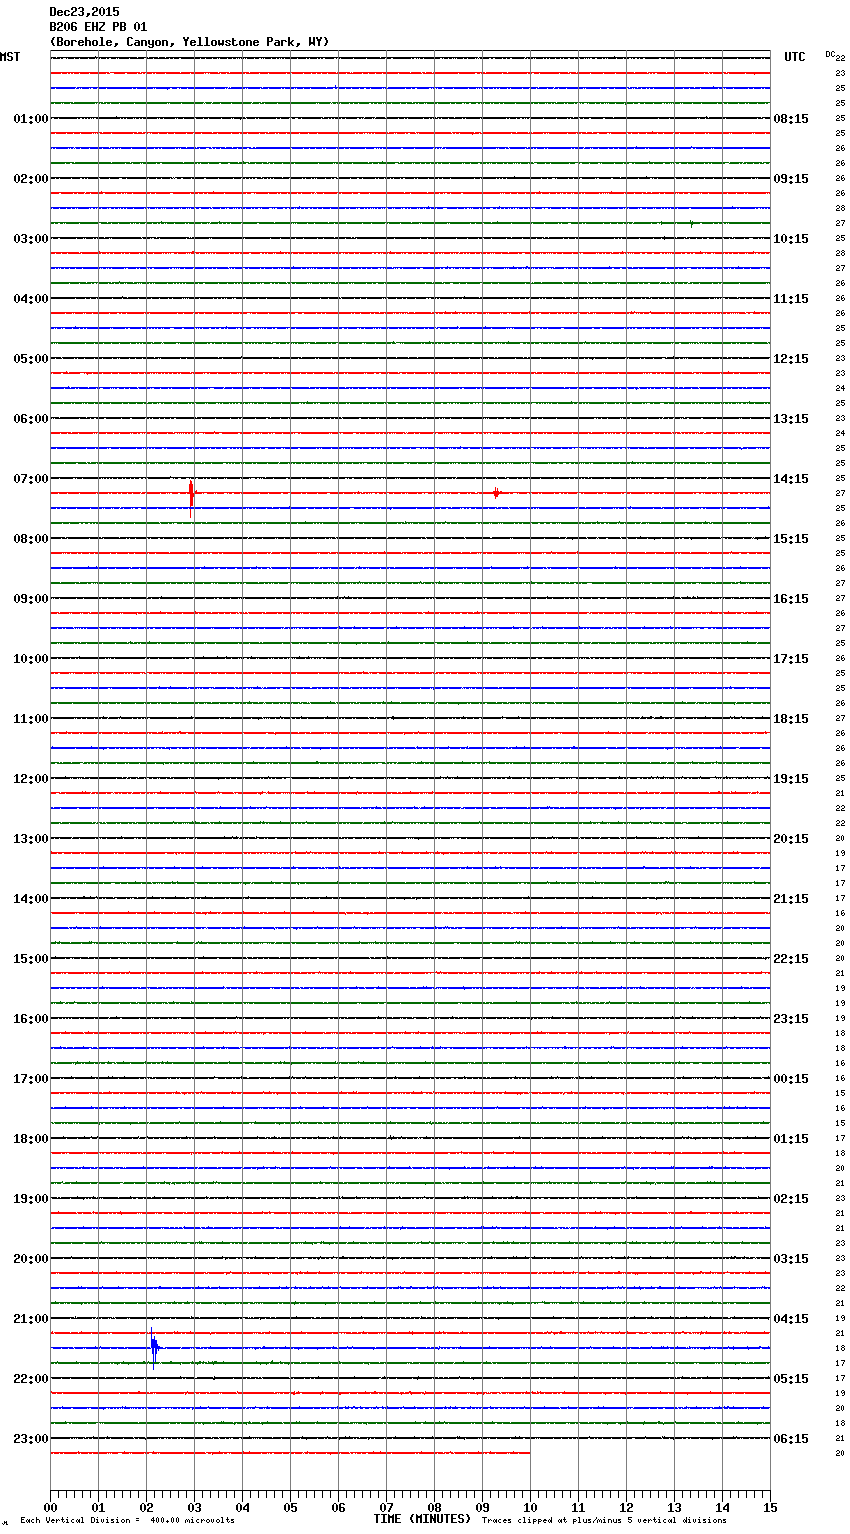Screen dimensions: 850x1534
Task: Click minute axis label 02
Action: 146,1507
